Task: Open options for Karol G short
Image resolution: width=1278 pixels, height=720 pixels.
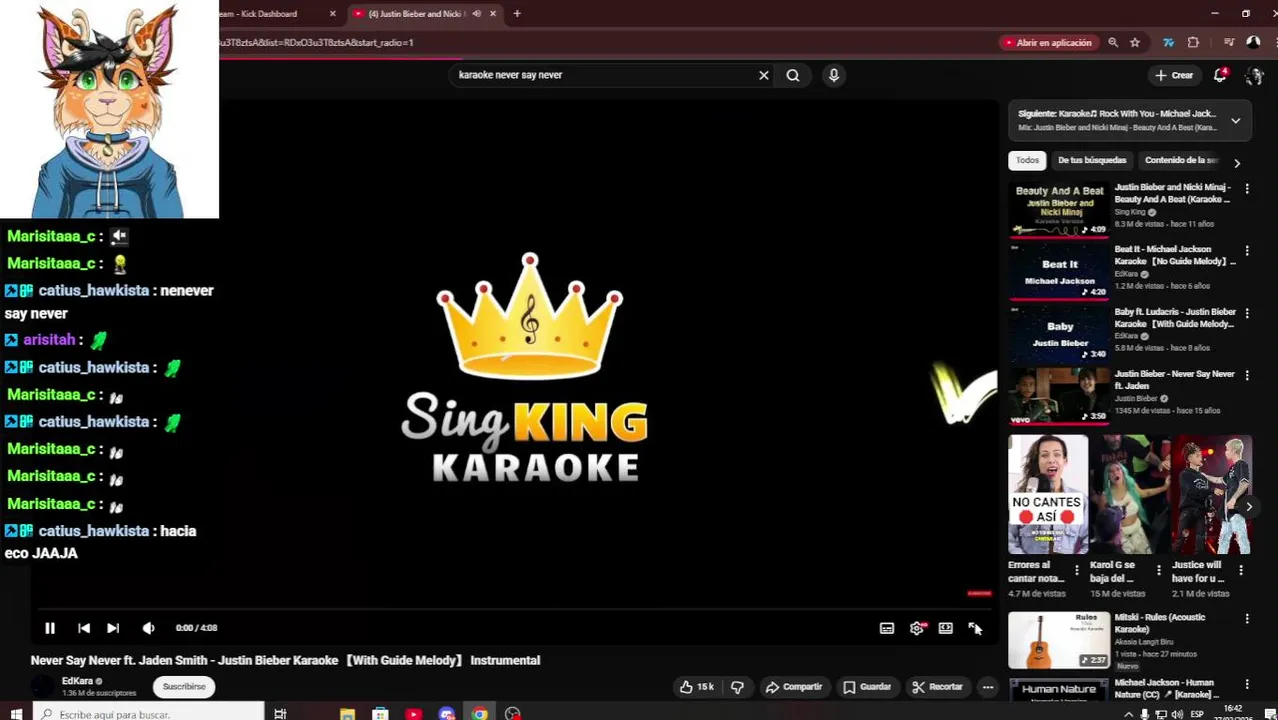Action: [1159, 570]
